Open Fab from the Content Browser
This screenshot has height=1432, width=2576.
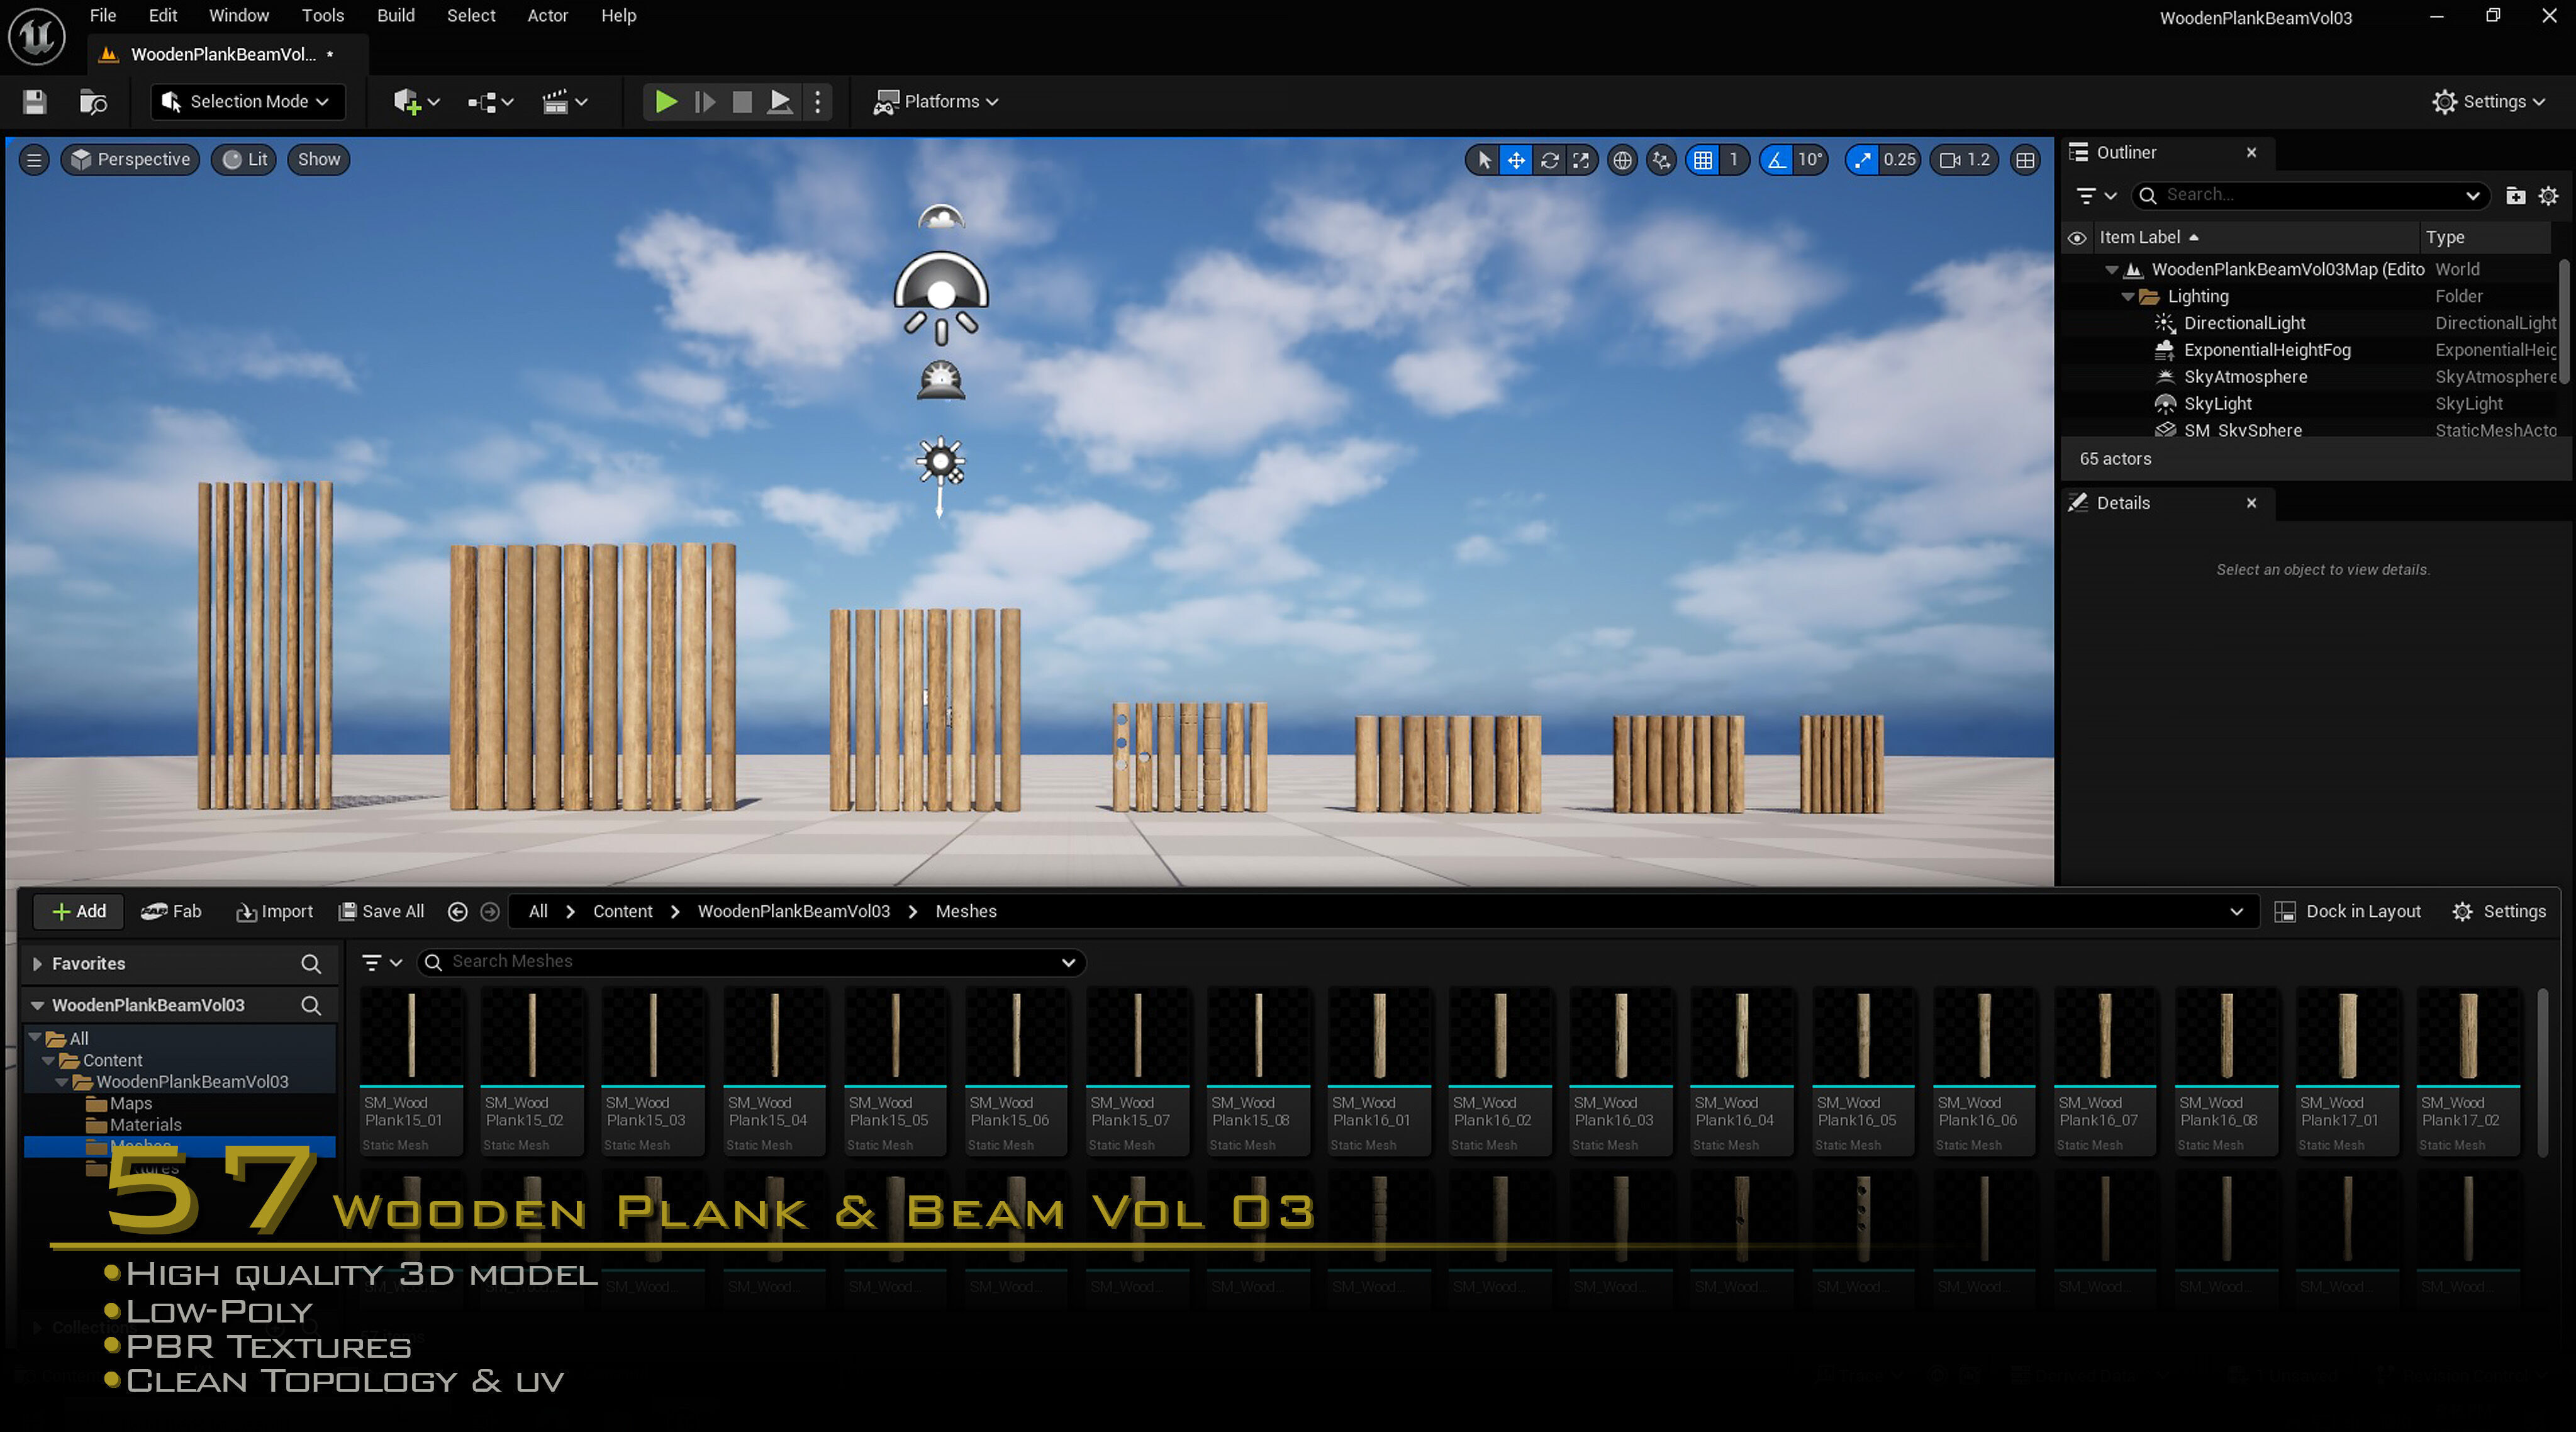(x=171, y=911)
